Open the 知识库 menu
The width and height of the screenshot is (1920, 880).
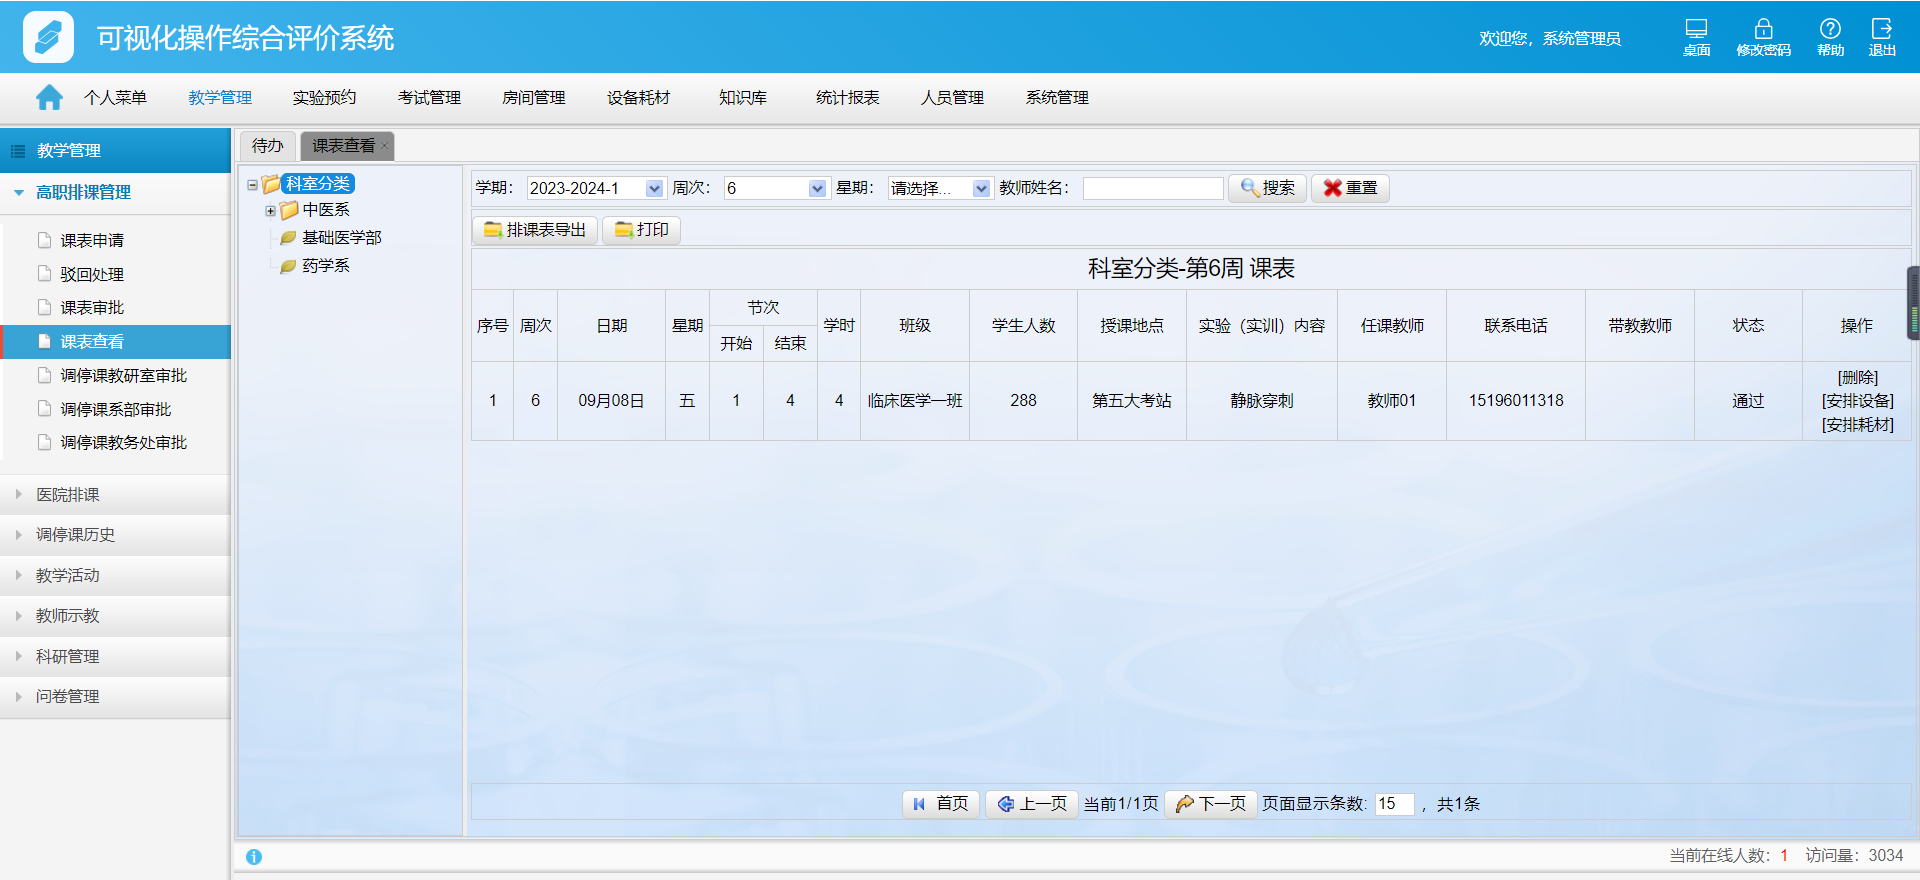(x=743, y=97)
